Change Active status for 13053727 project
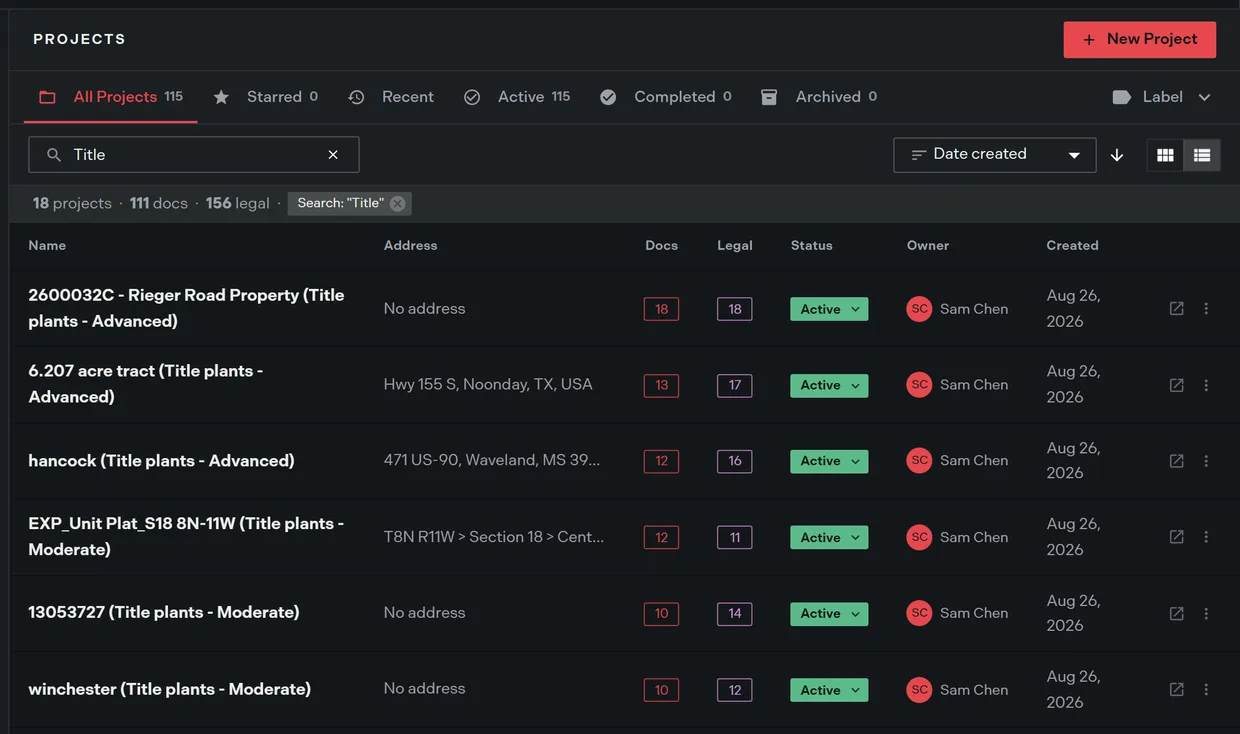 [x=829, y=613]
